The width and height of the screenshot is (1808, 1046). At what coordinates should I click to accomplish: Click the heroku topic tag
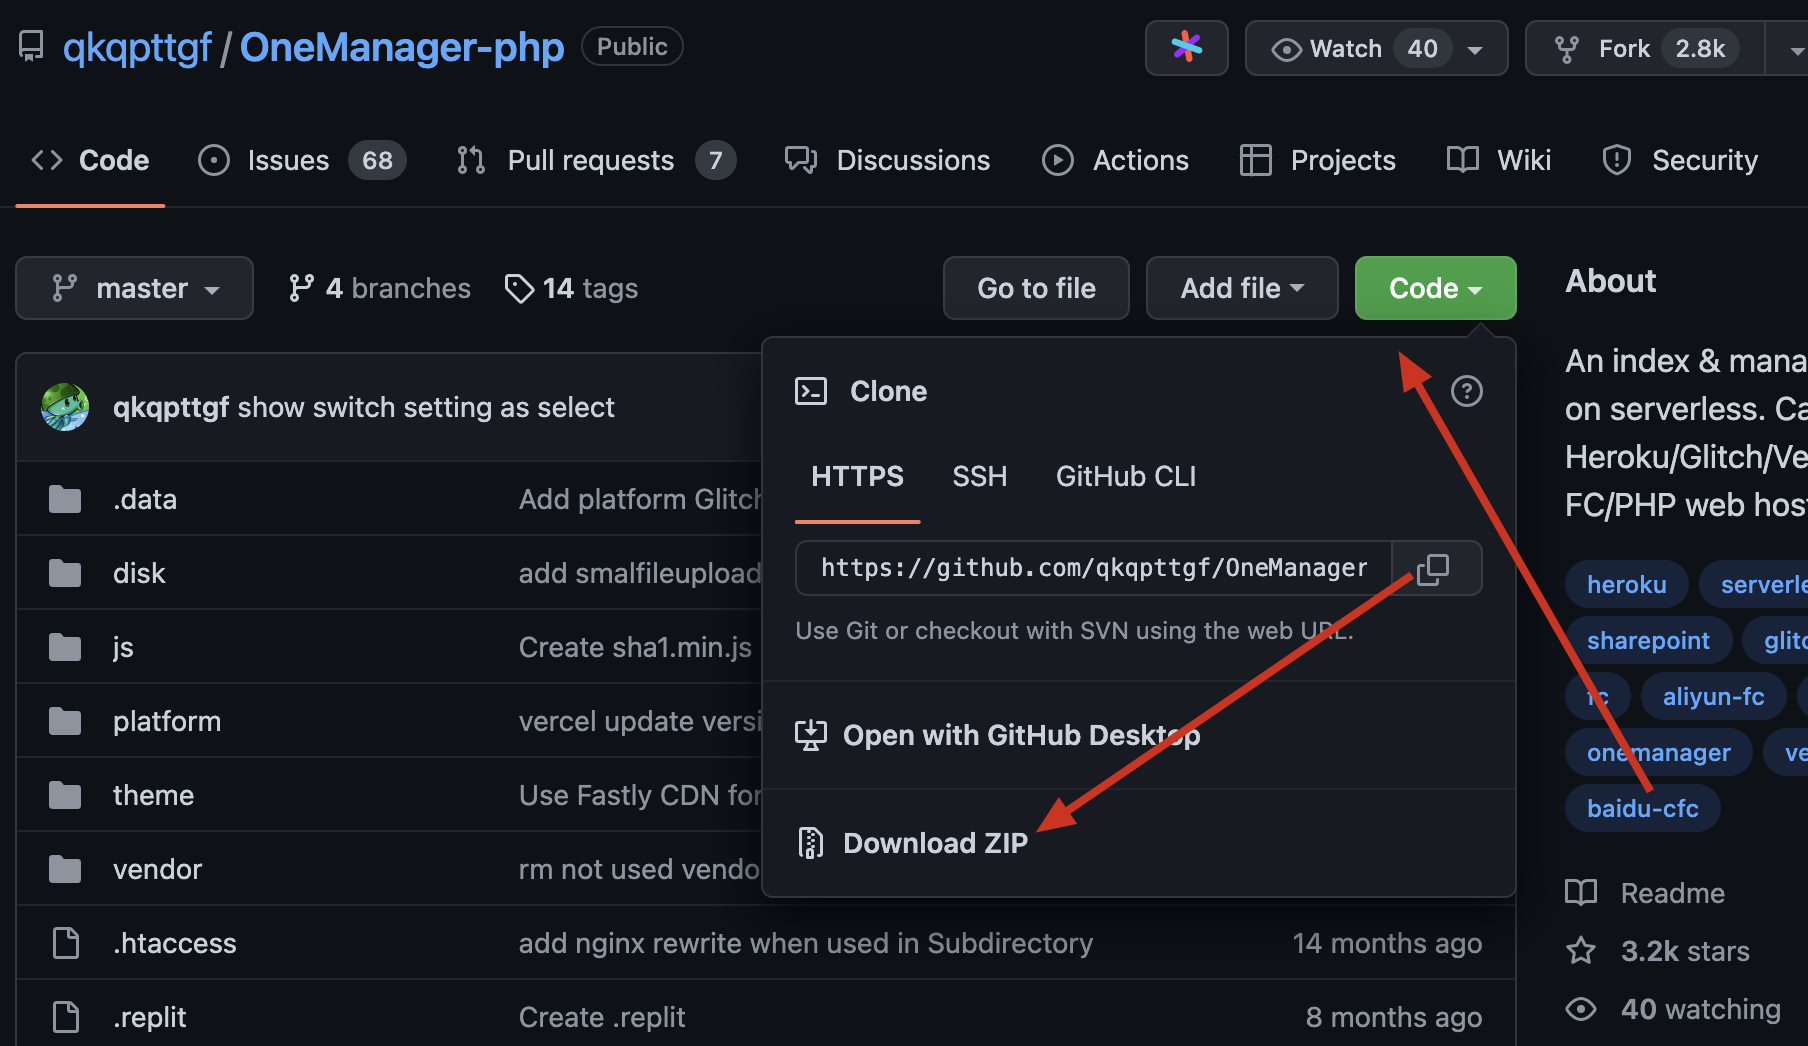pyautogui.click(x=1626, y=585)
